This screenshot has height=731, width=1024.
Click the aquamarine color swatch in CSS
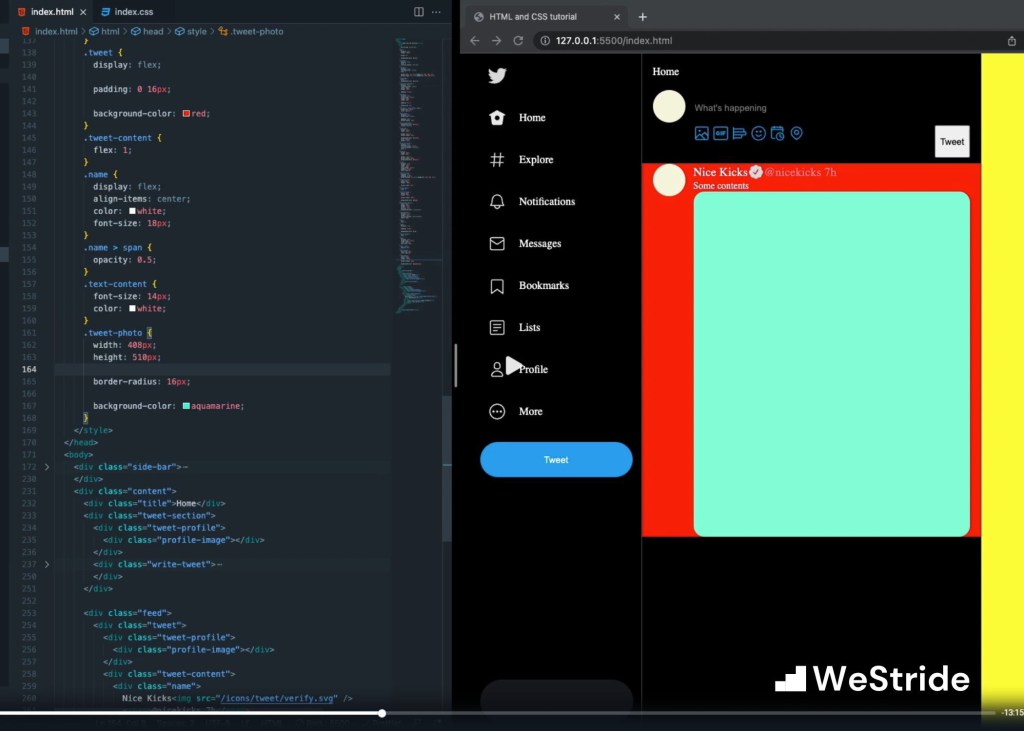point(186,406)
